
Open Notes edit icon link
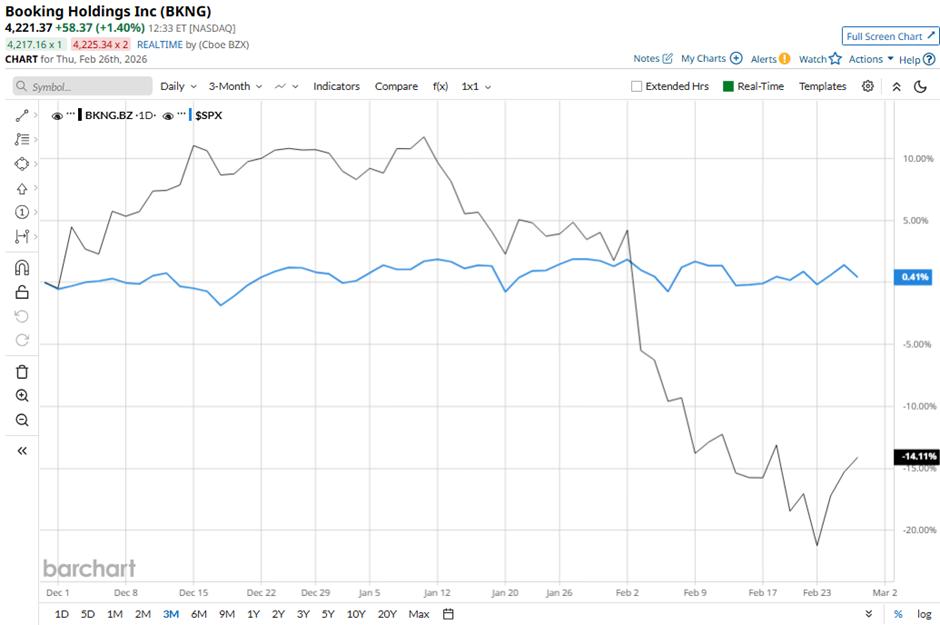(653, 59)
